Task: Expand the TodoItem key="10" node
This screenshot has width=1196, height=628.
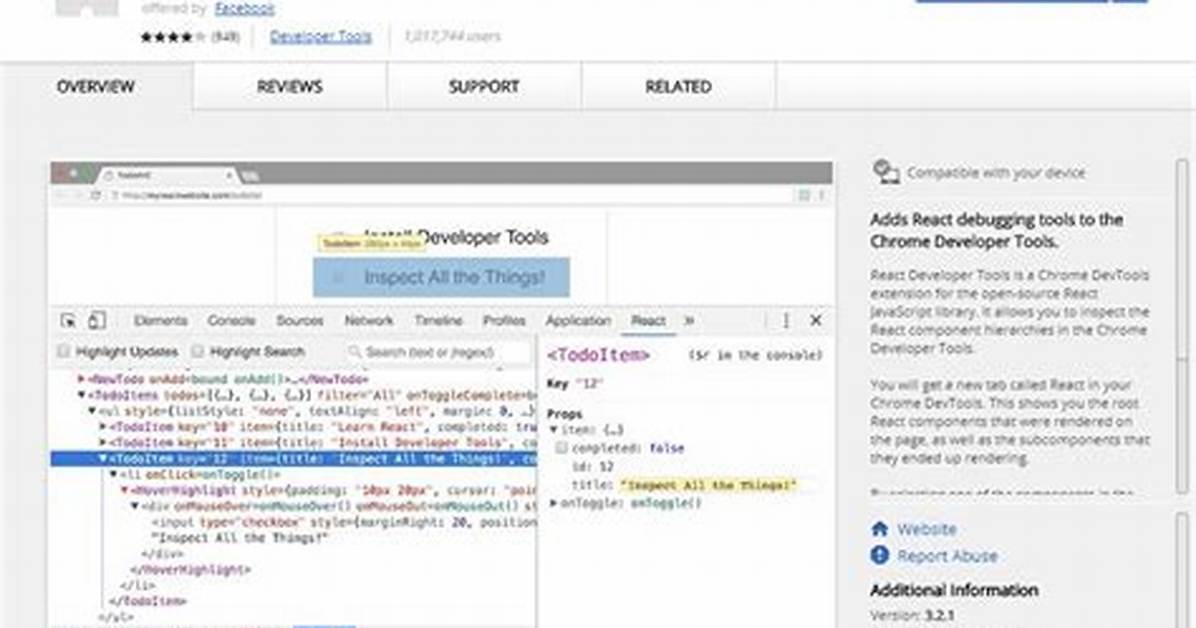Action: point(104,427)
